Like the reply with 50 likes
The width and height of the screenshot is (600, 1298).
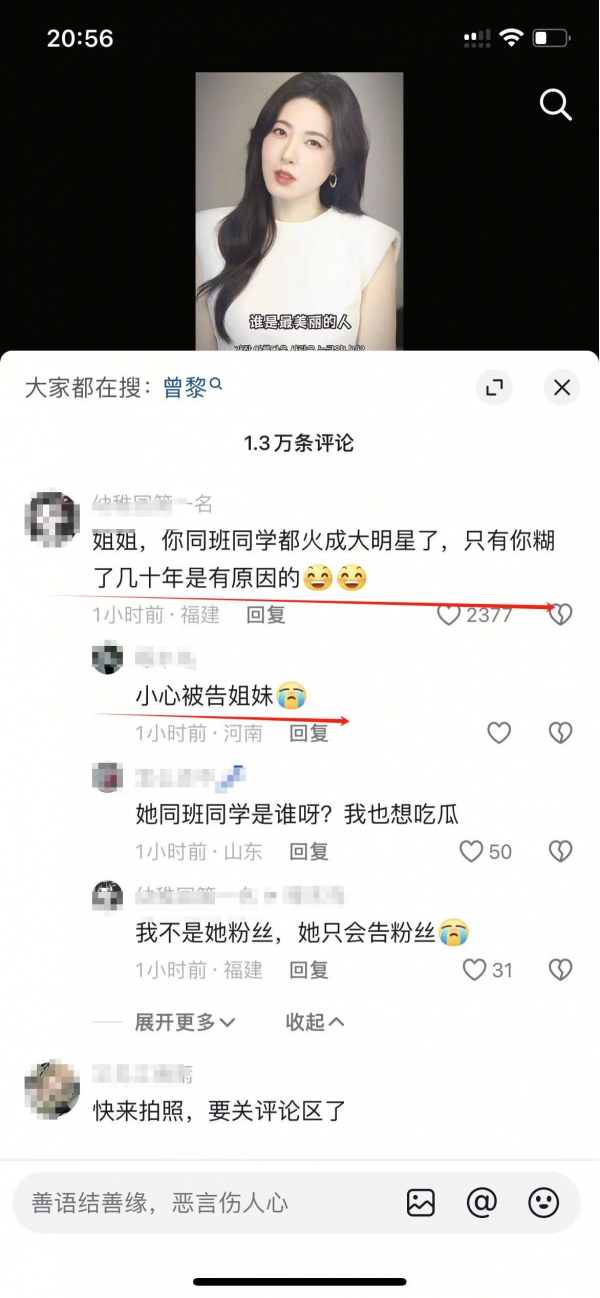click(471, 851)
